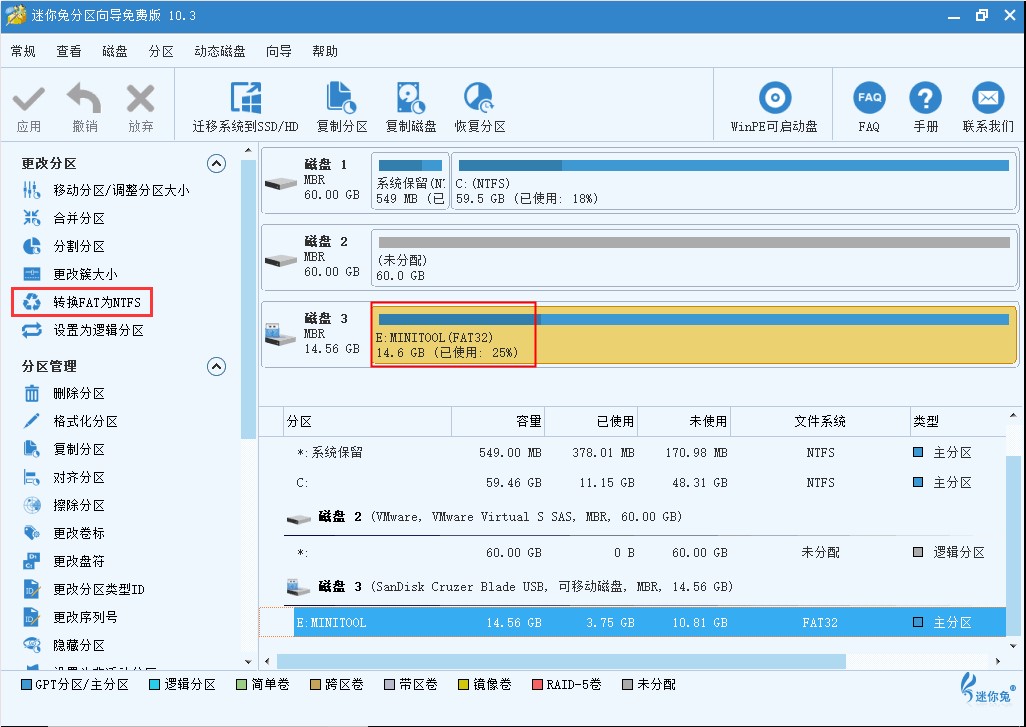Click the 应用 (Apply) checkmark icon
The width and height of the screenshot is (1026, 727).
click(29, 99)
